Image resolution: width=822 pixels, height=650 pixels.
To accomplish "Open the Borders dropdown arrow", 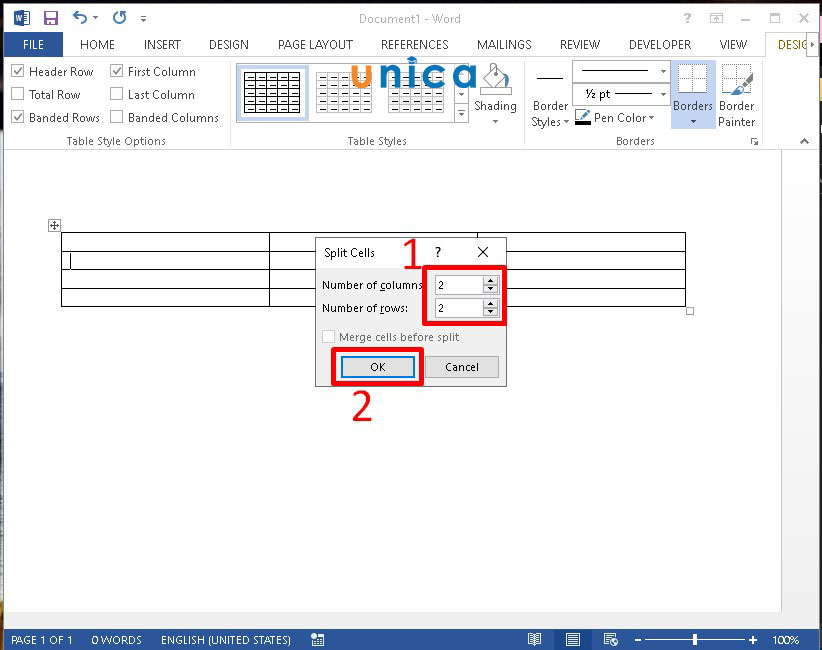I will pyautogui.click(x=693, y=122).
